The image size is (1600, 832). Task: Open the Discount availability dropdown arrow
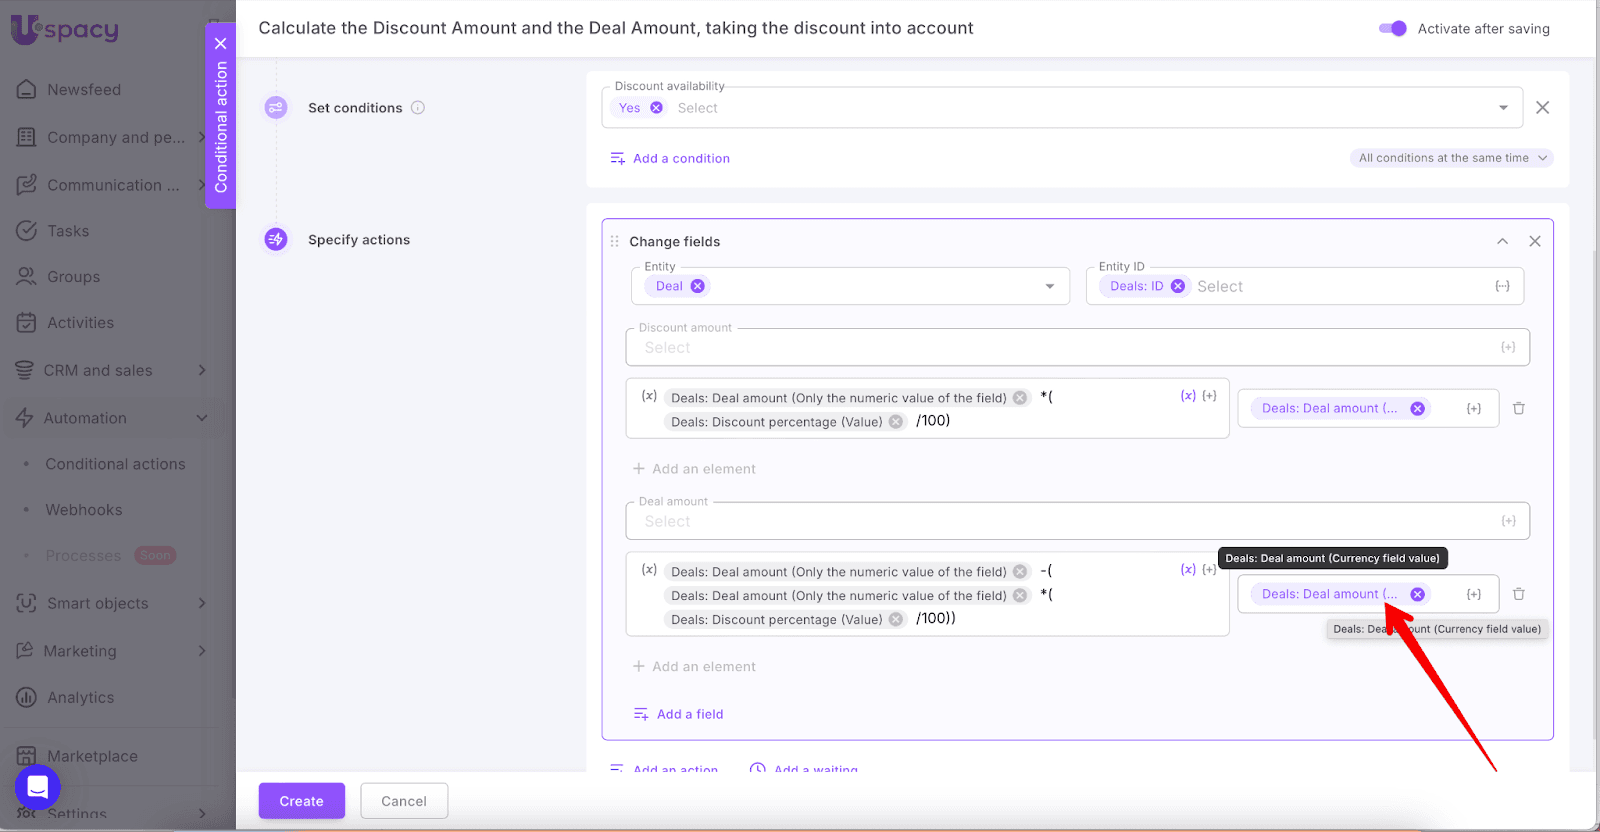coord(1503,108)
